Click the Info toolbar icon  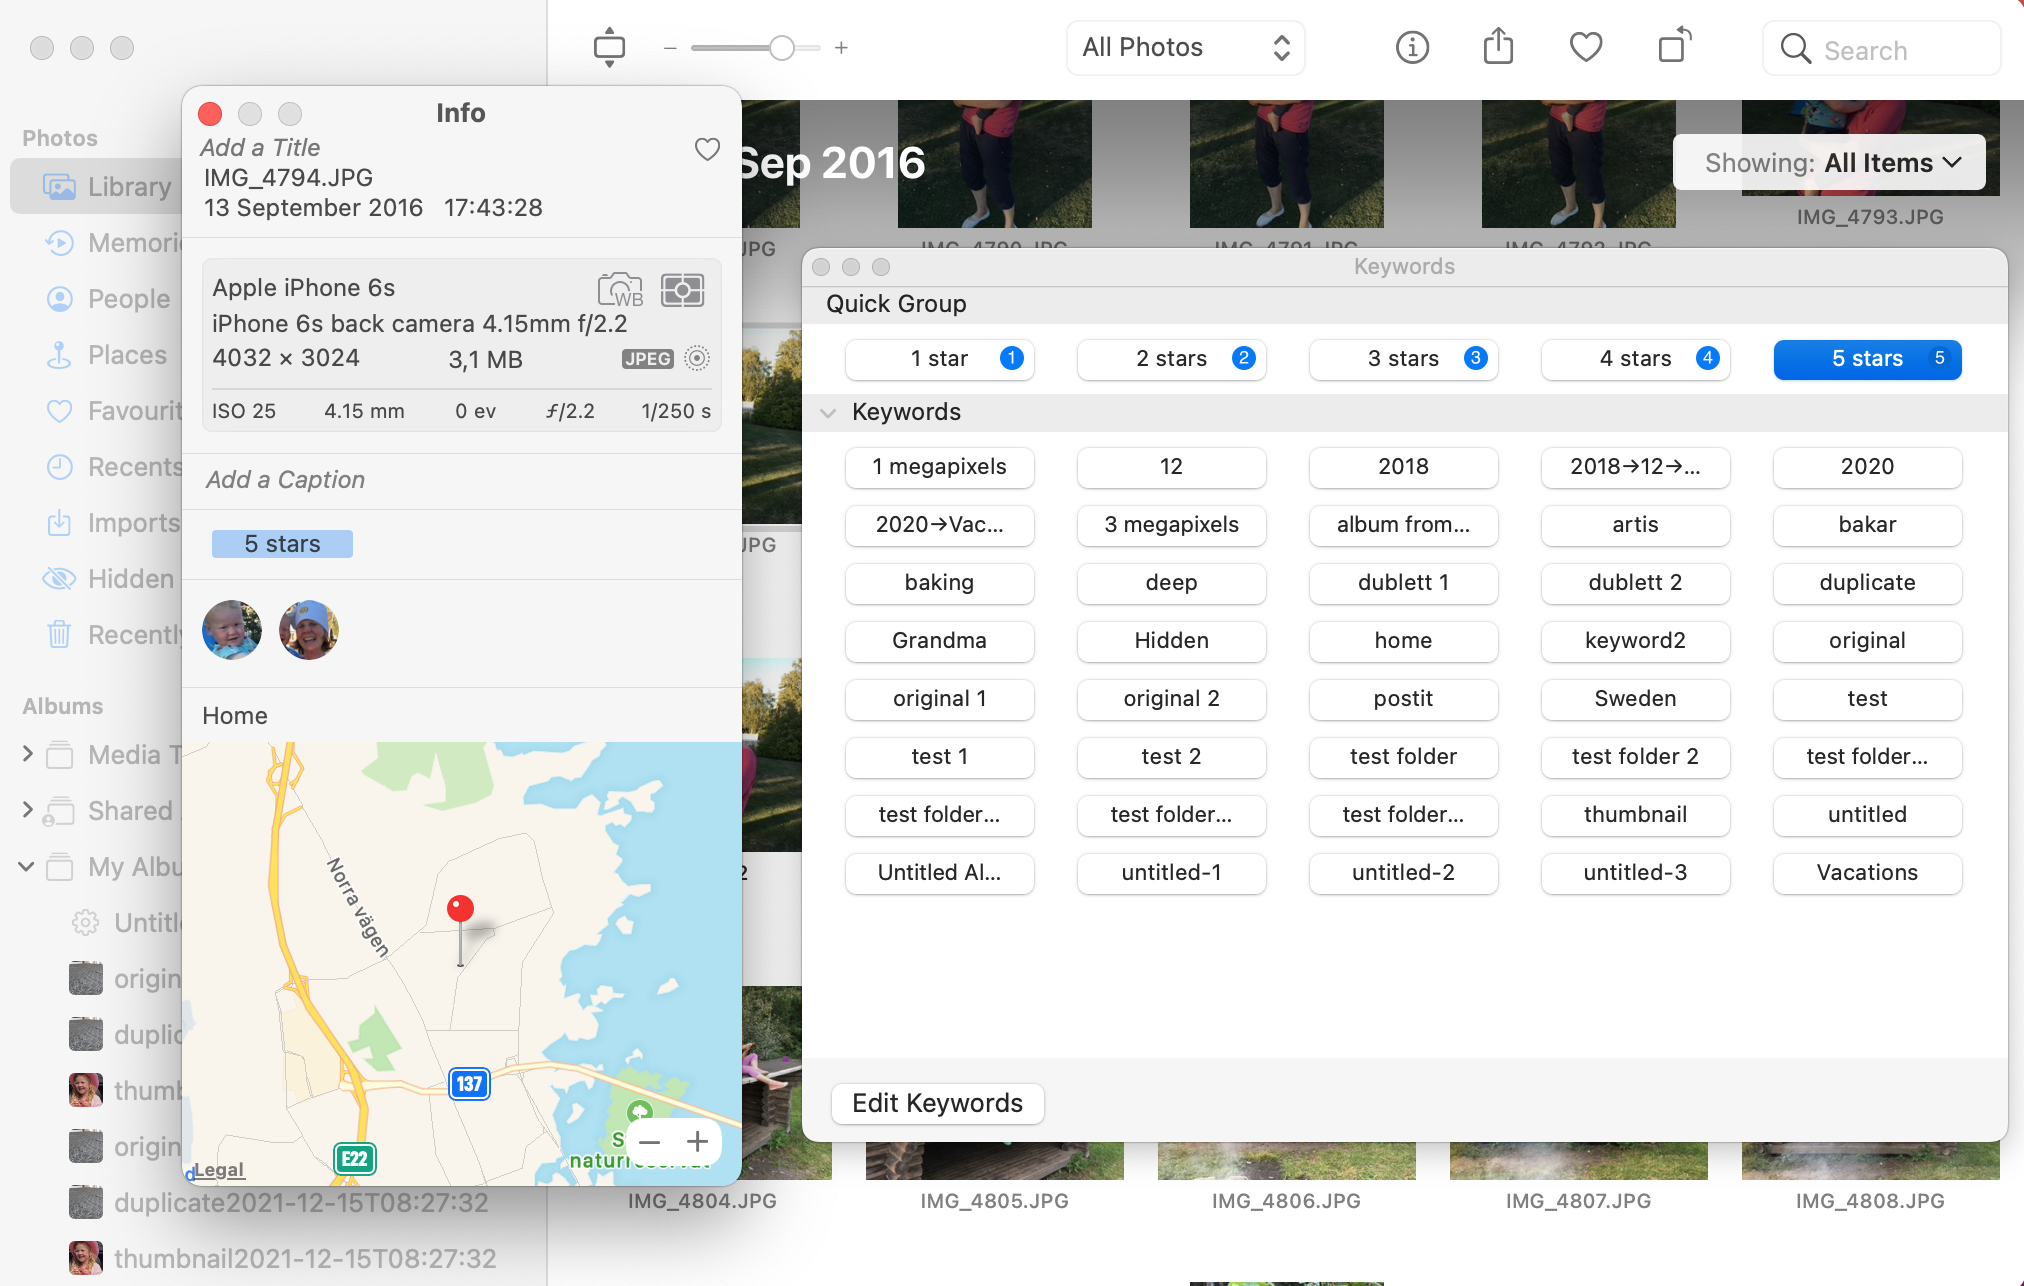click(x=1412, y=47)
